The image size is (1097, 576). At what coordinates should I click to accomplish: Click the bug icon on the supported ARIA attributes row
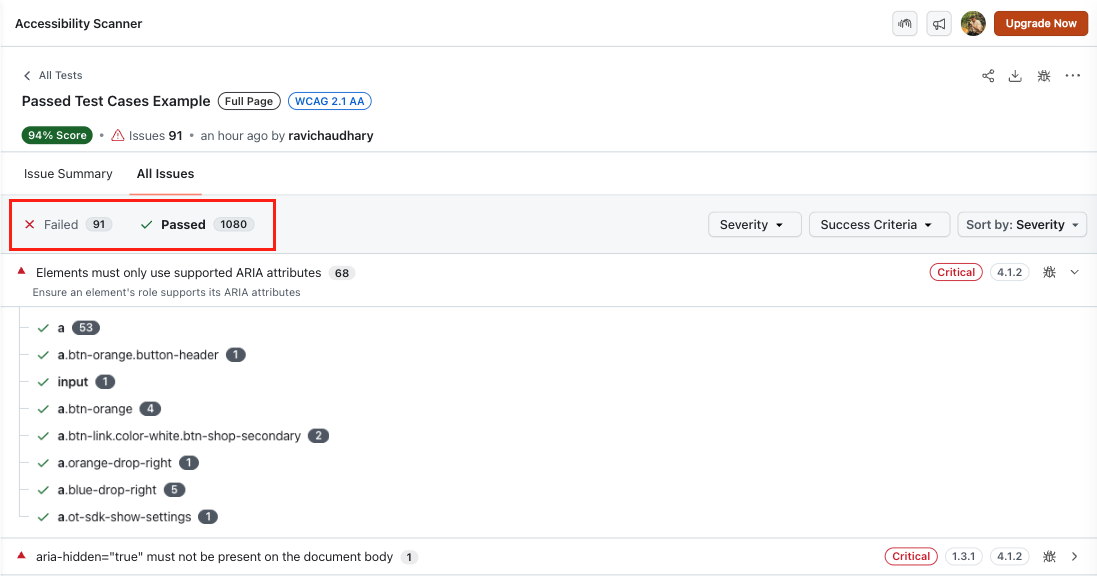[1049, 272]
